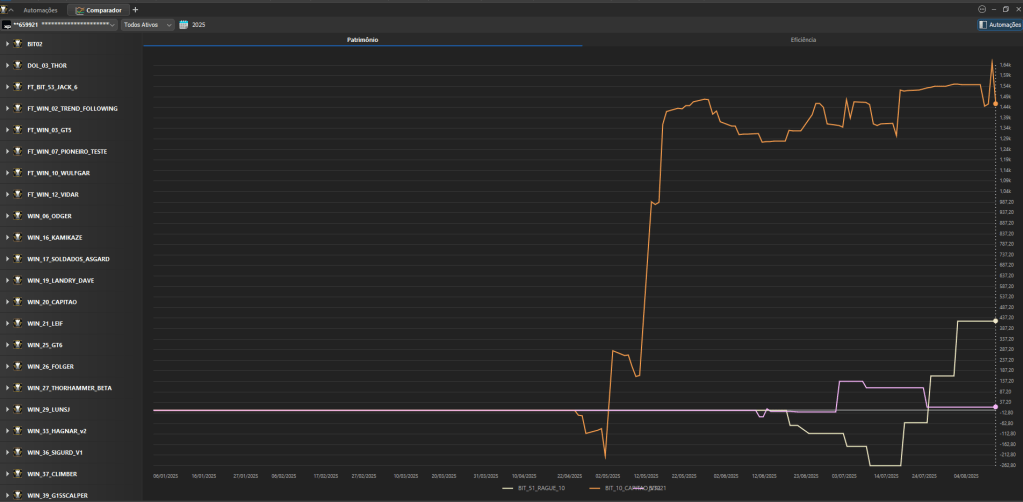
Task: Click the orange line endpoint marker on chart
Action: (x=994, y=103)
